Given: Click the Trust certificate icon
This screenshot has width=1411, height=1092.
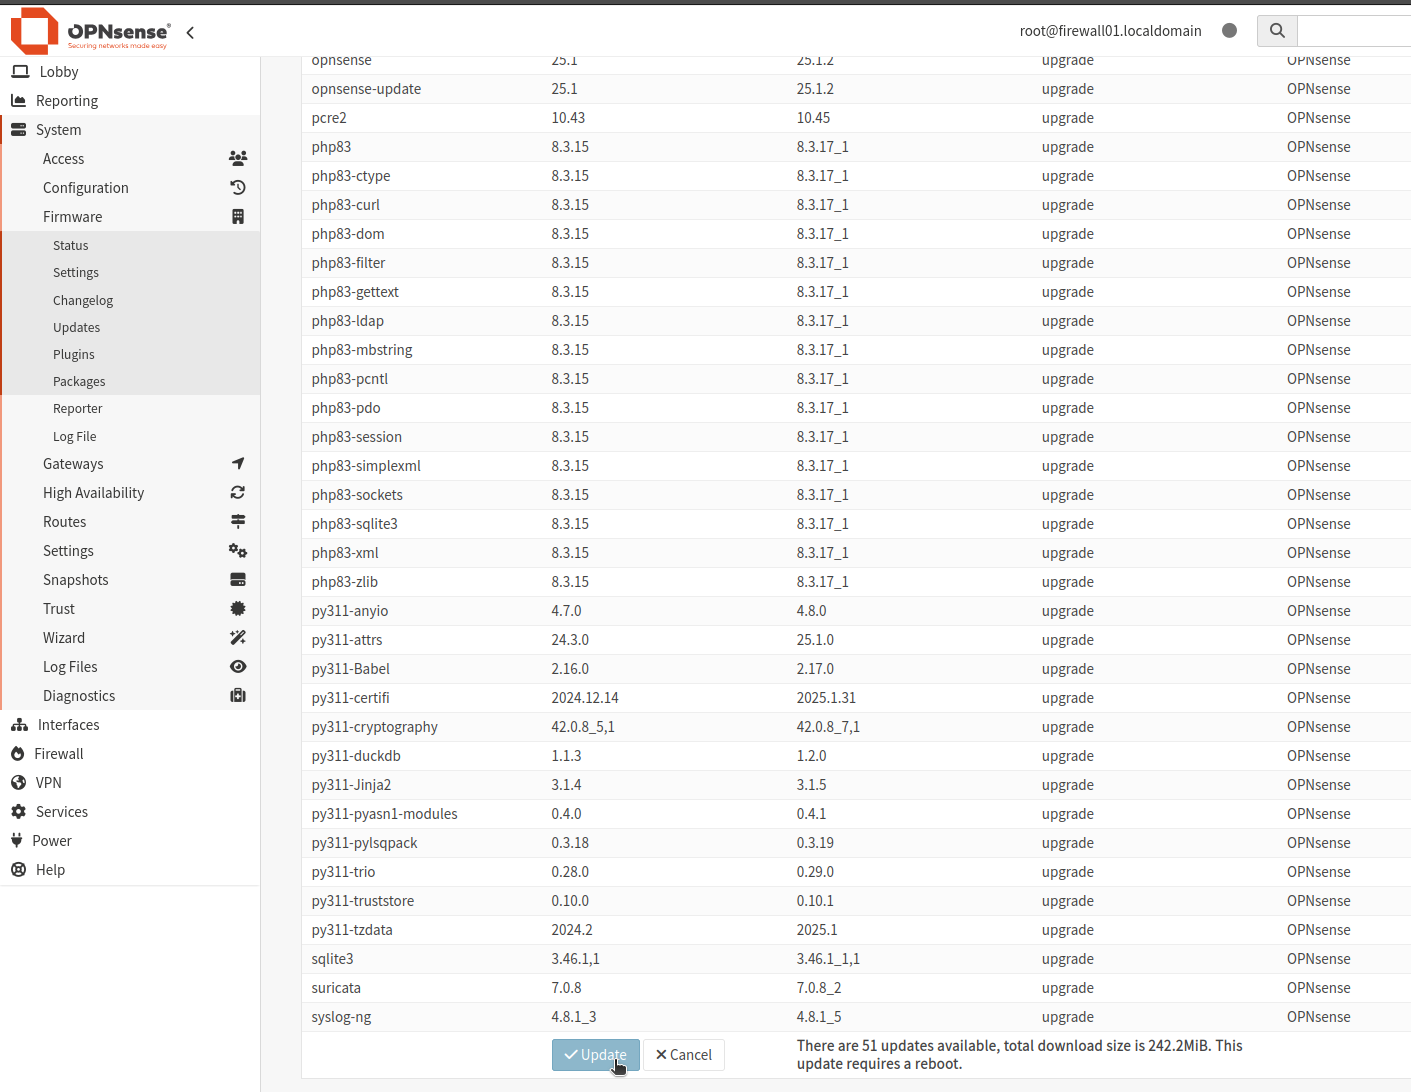Looking at the screenshot, I should (x=238, y=609).
